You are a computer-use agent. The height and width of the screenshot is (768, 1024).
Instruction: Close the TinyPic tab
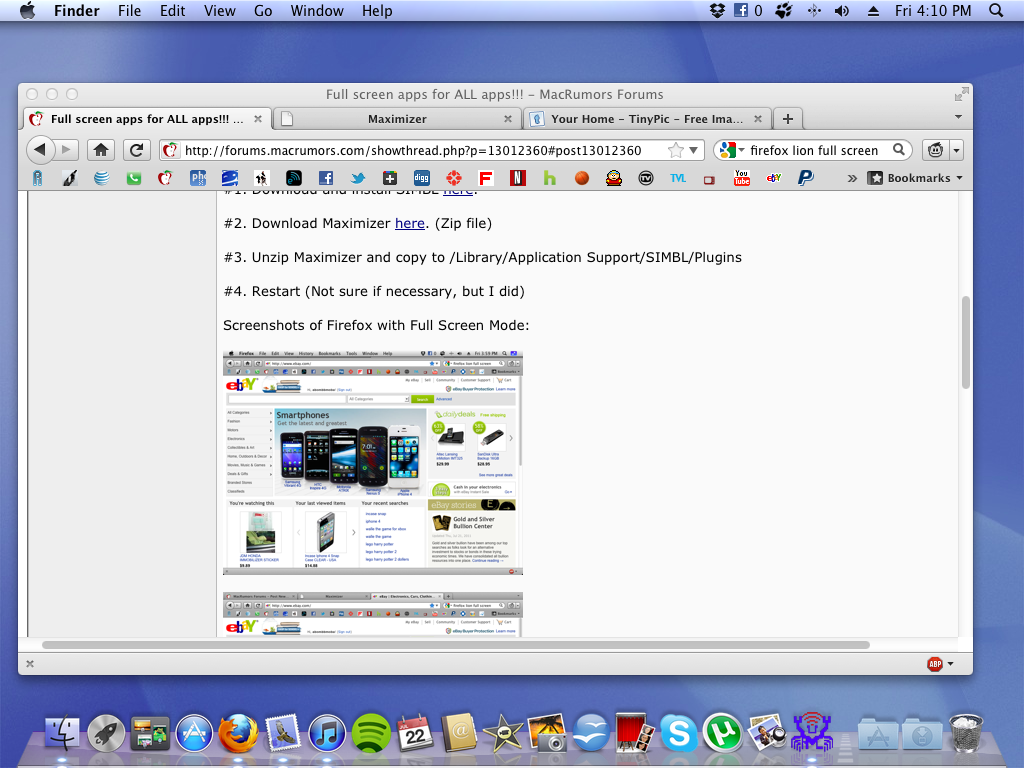[758, 119]
